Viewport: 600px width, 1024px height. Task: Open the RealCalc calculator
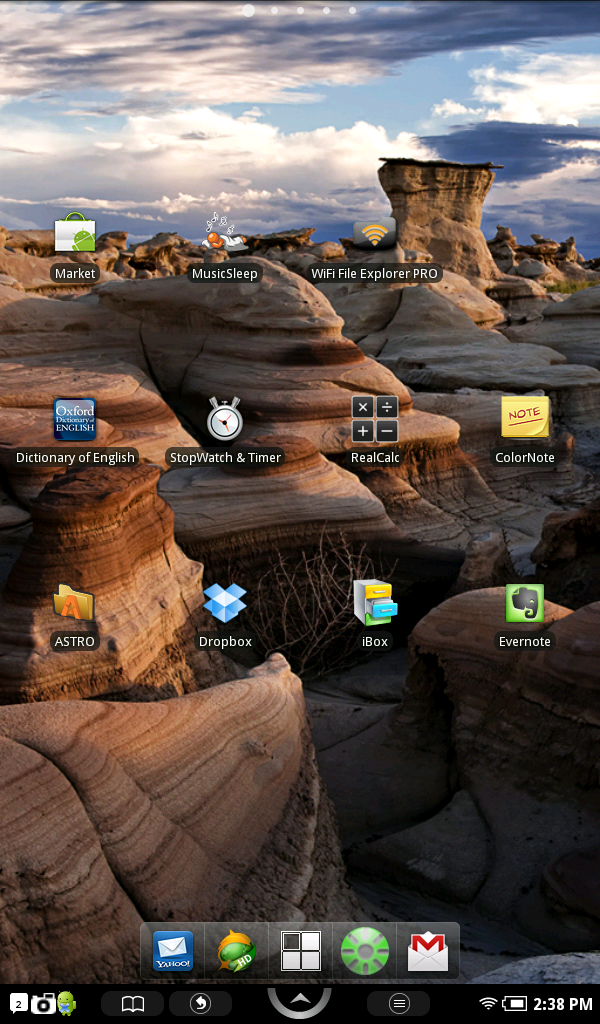coord(375,419)
